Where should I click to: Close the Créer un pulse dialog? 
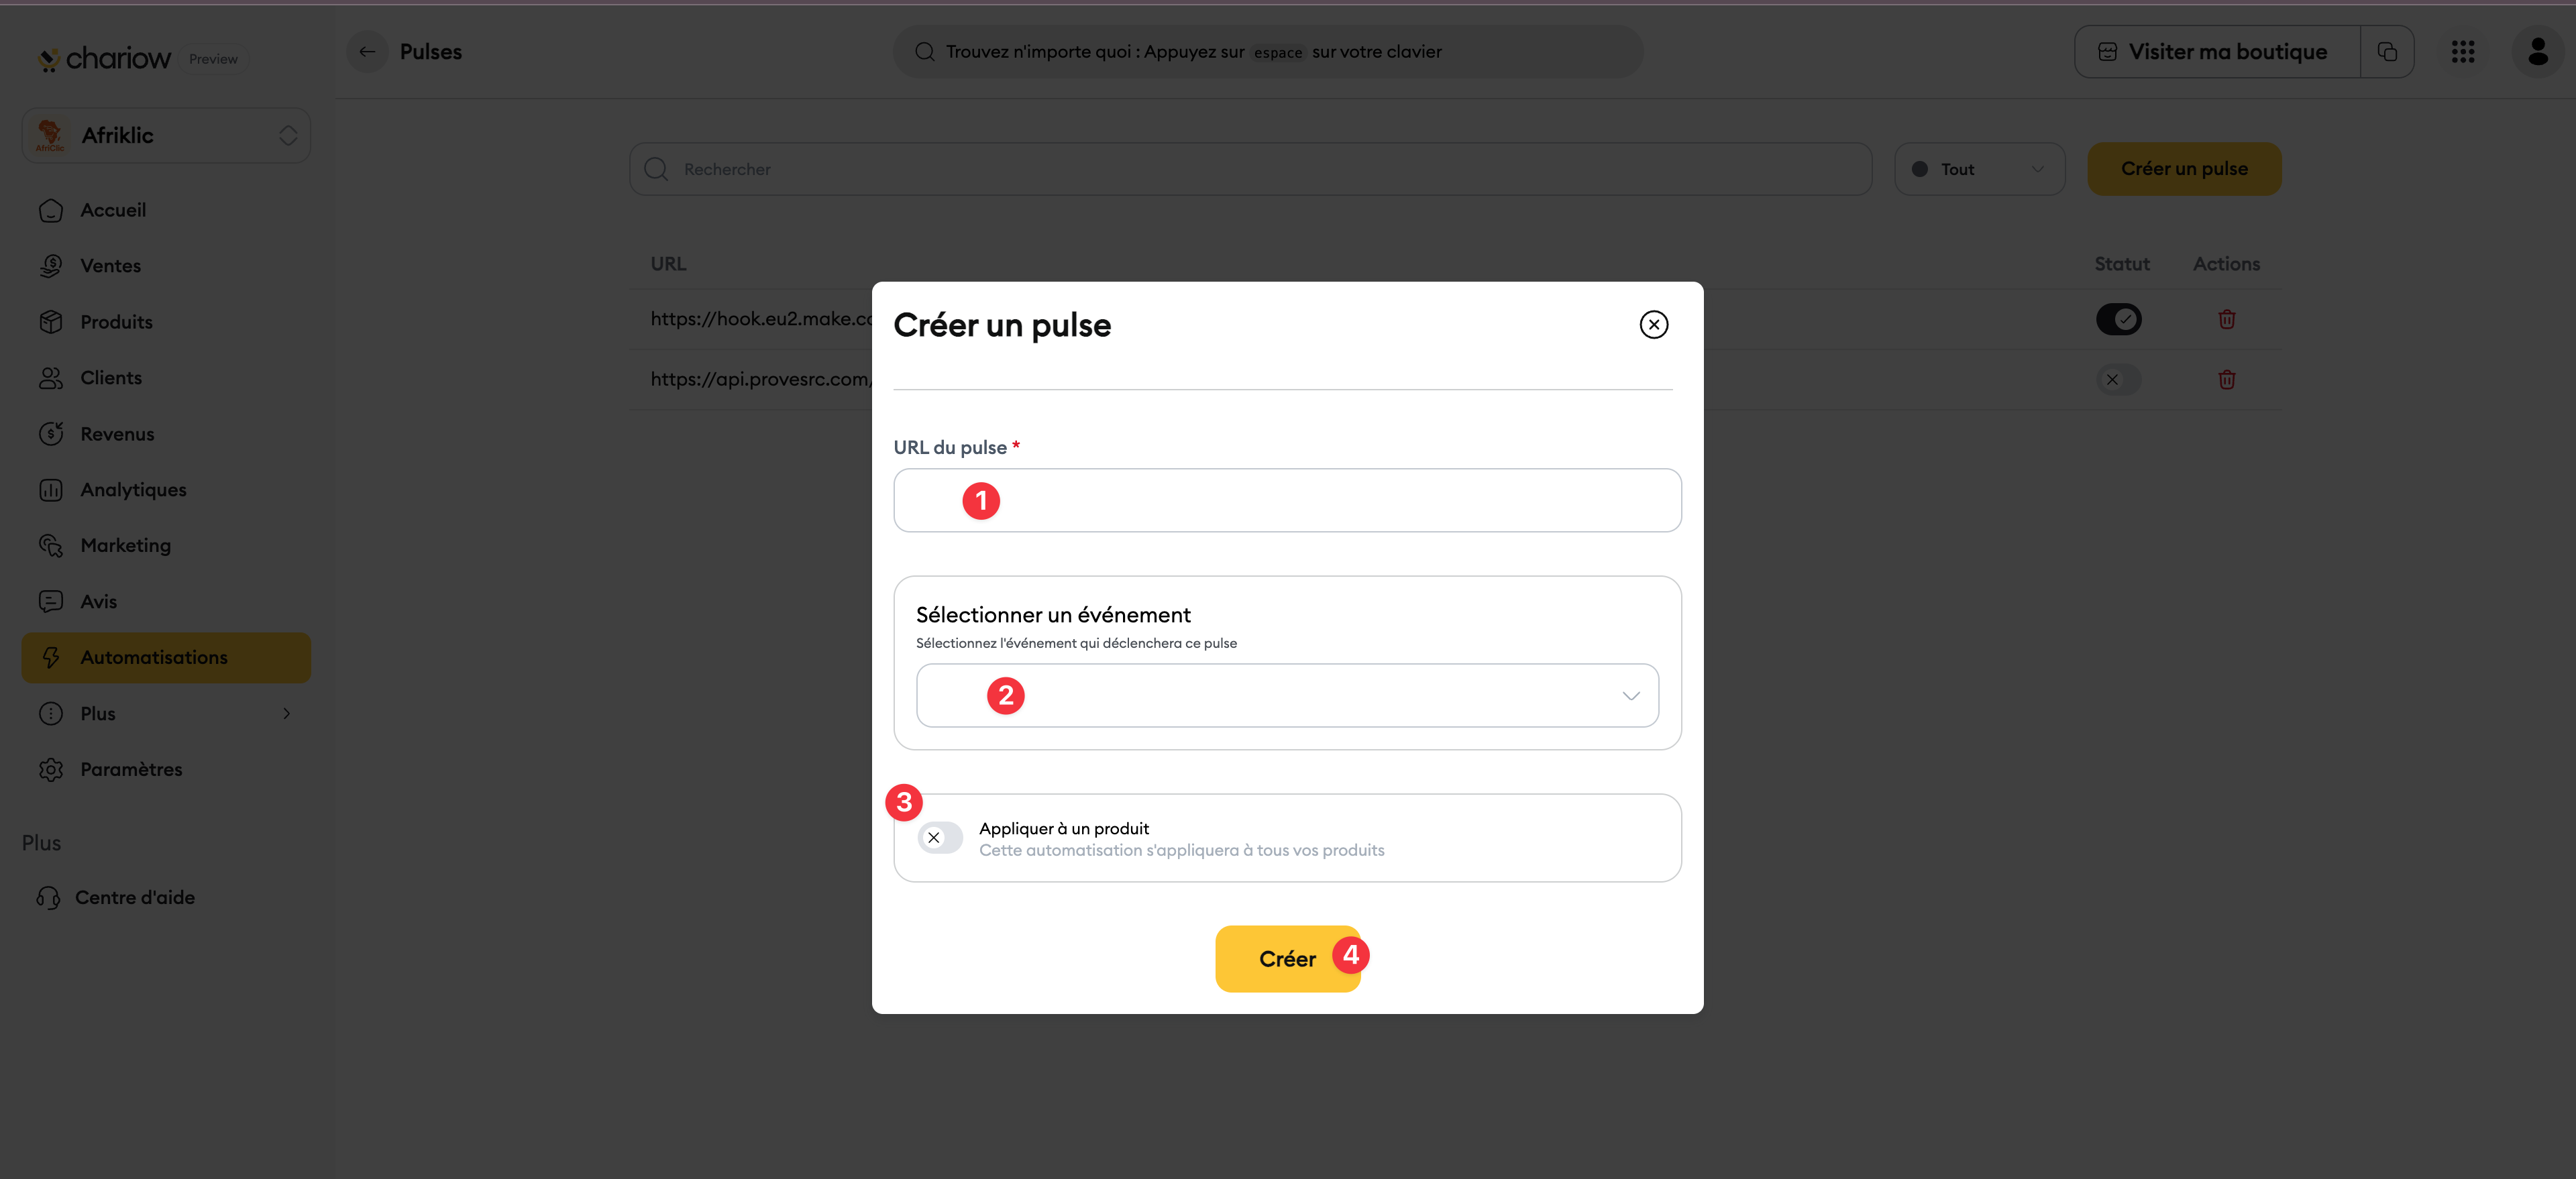(1653, 324)
